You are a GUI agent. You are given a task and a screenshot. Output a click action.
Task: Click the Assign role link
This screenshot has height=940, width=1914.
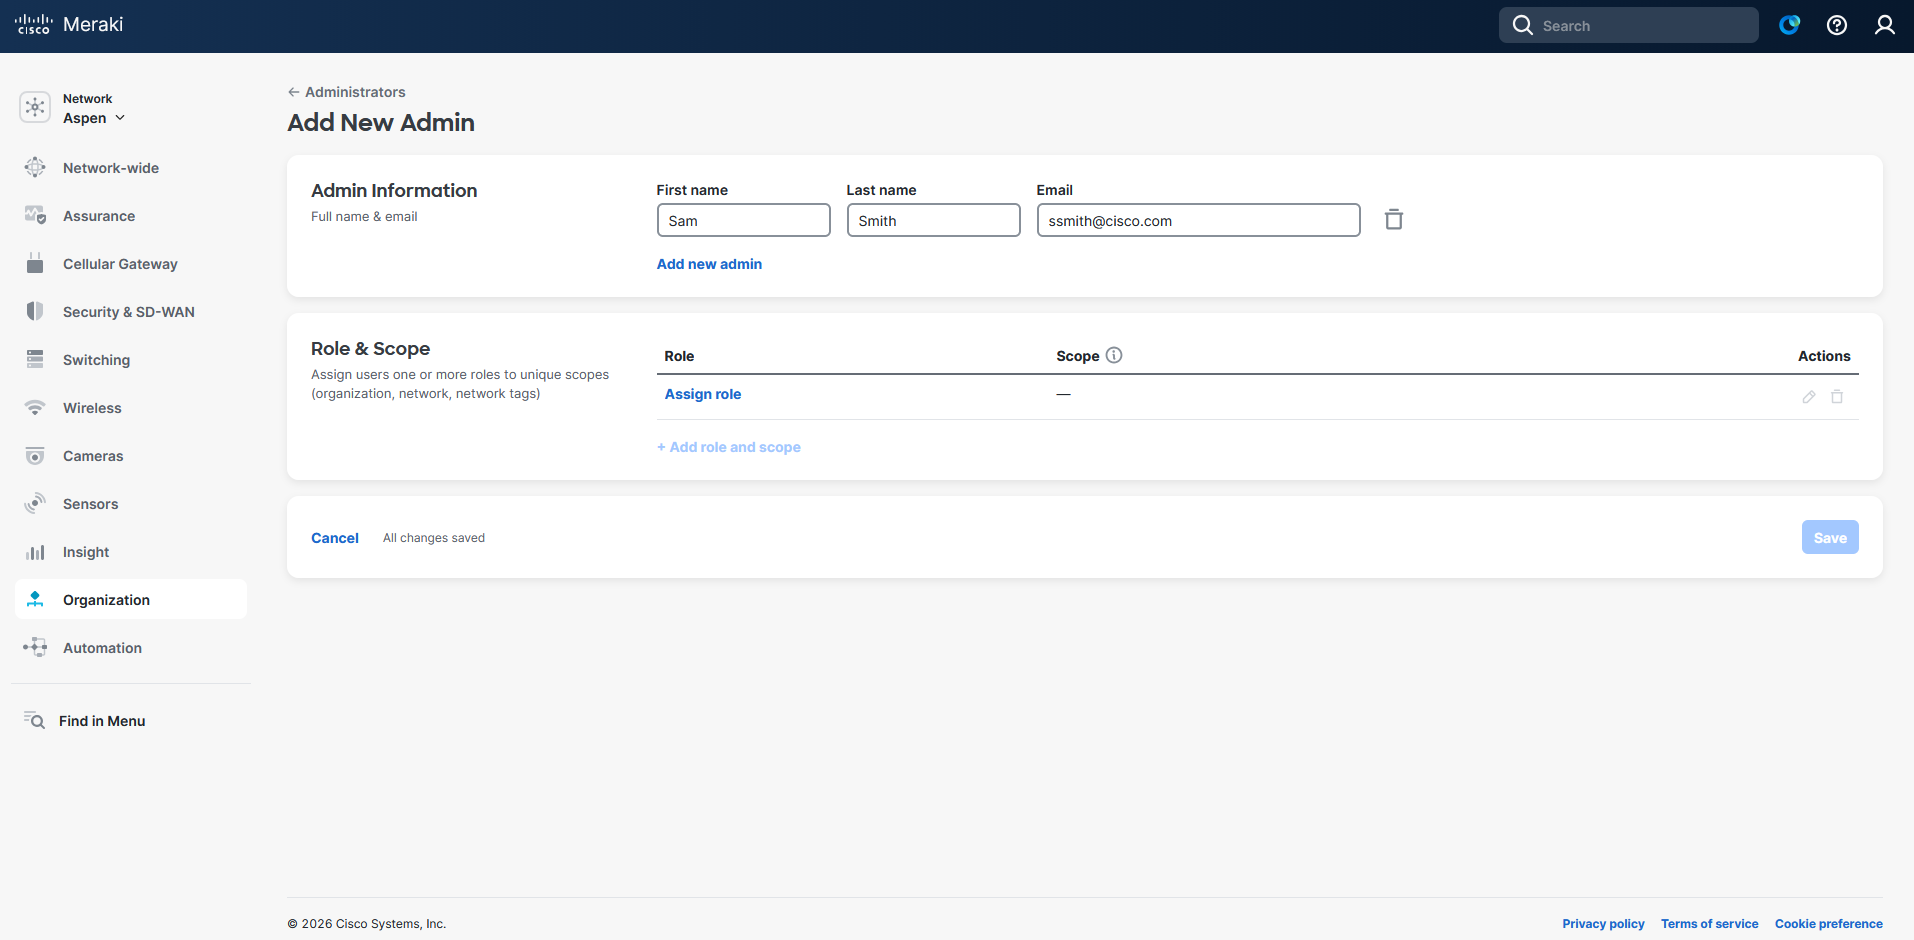(x=703, y=394)
